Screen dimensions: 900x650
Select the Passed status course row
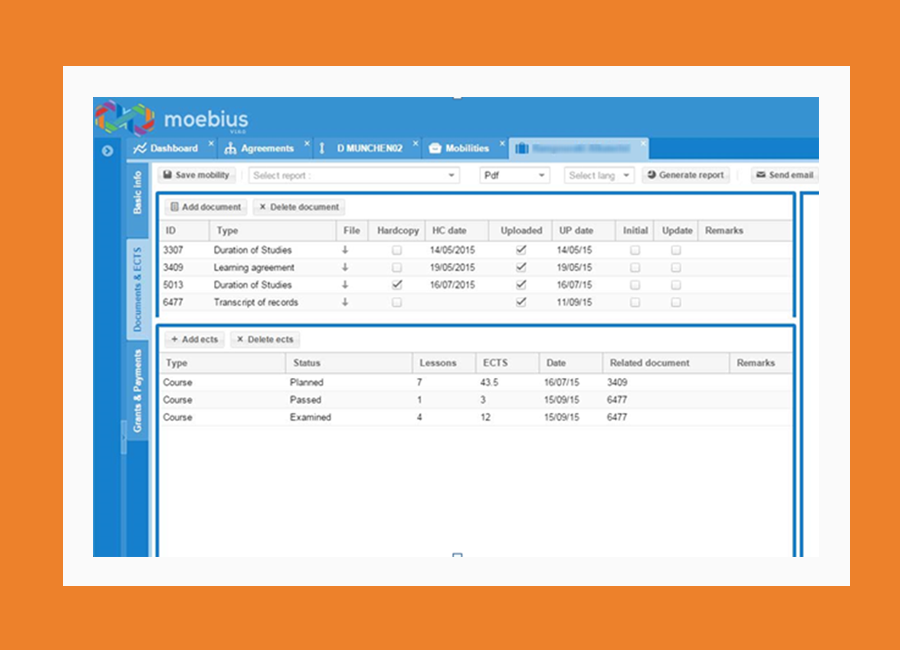click(x=476, y=400)
